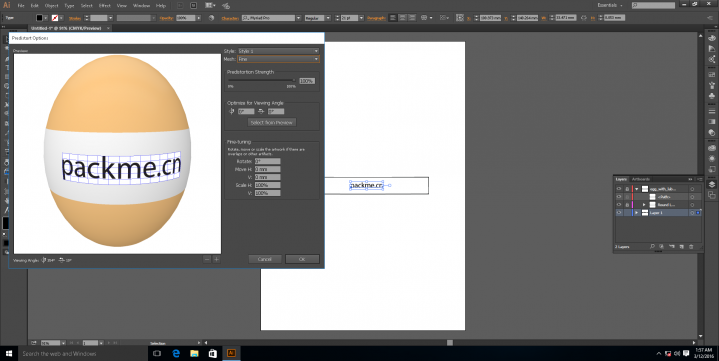This screenshot has width=719, height=361.
Task: Expand Layer 1 disclosure triangle
Action: click(x=636, y=213)
